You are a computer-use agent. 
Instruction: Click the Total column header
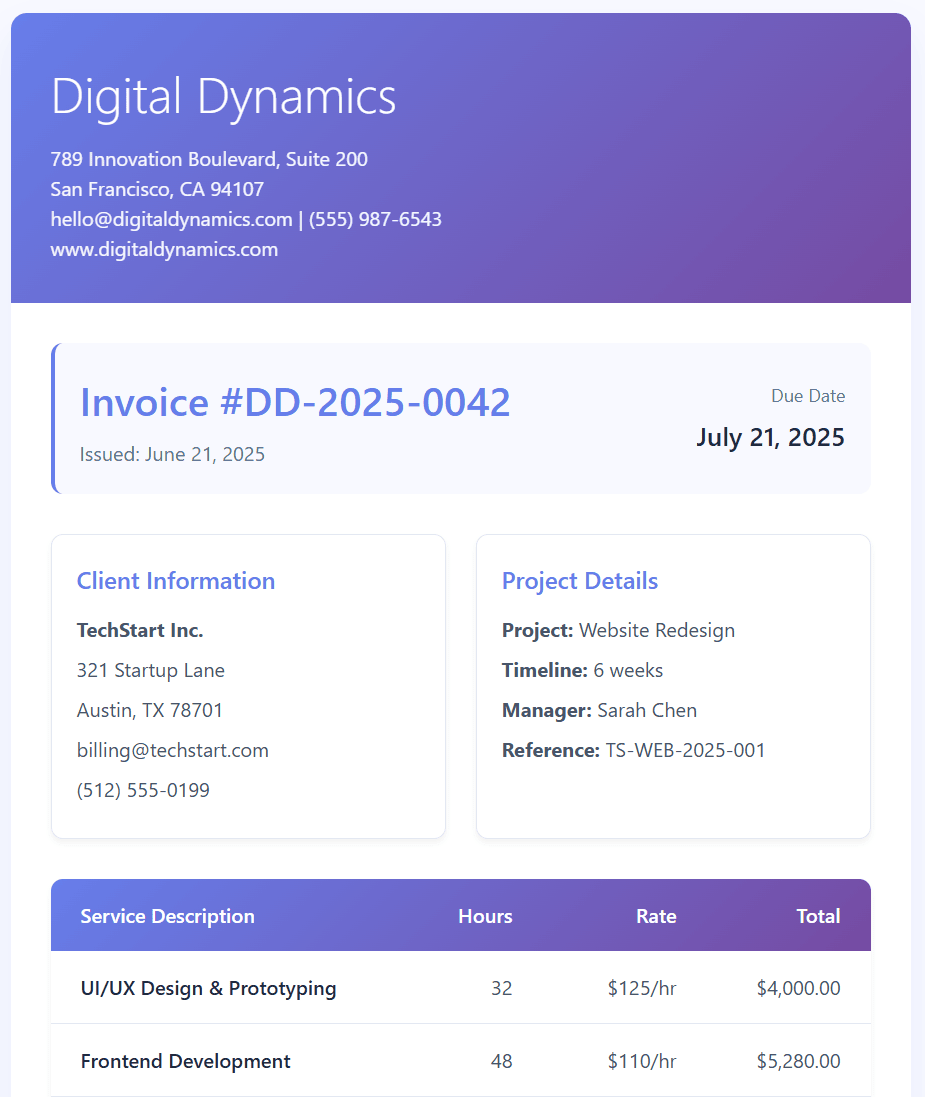click(818, 916)
